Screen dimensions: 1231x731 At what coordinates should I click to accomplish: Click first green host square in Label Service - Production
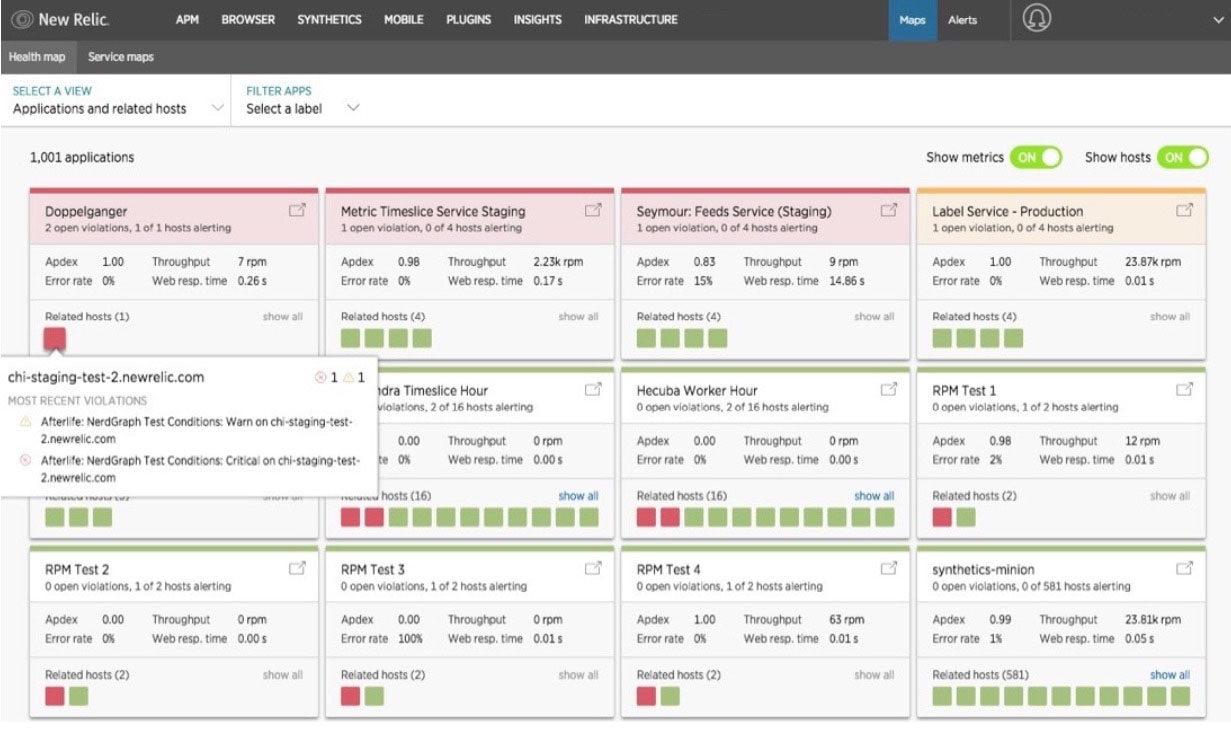943,338
